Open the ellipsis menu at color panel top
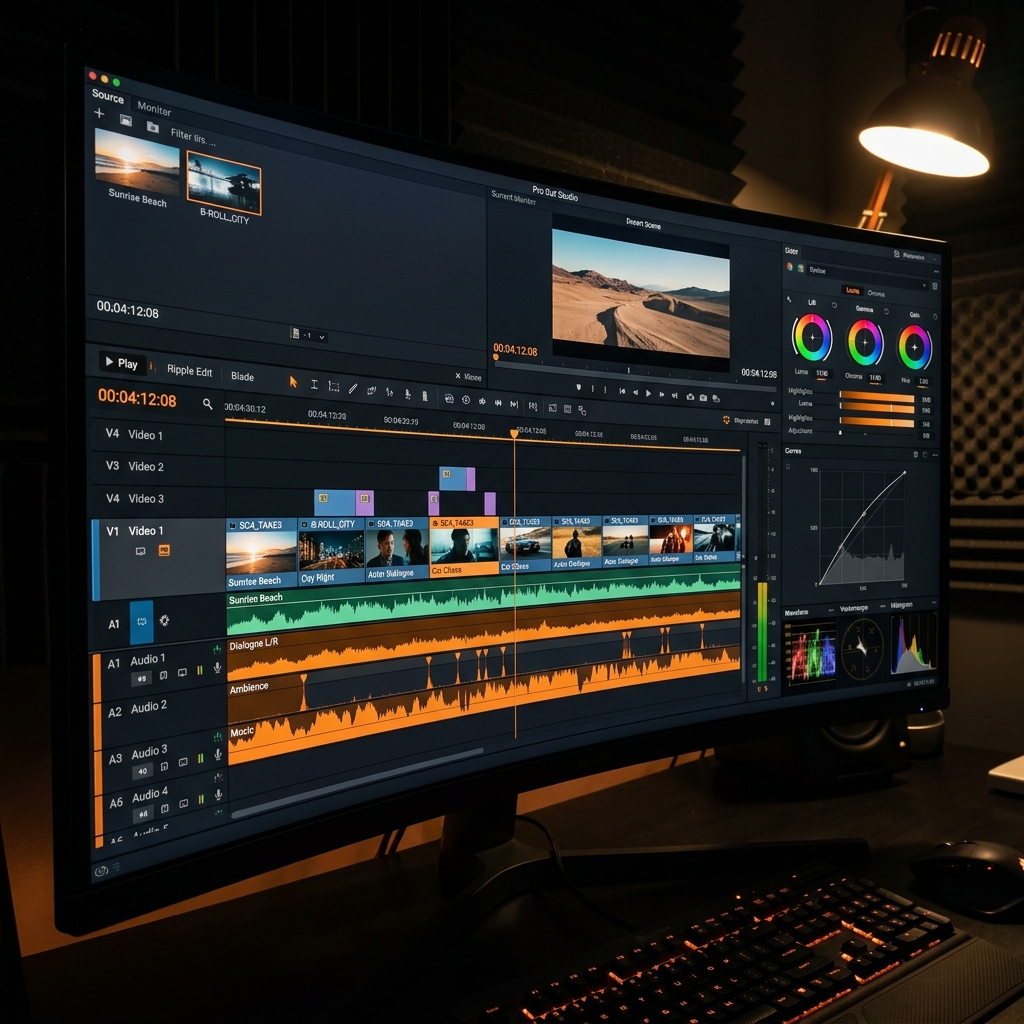The image size is (1024, 1024). (x=936, y=271)
